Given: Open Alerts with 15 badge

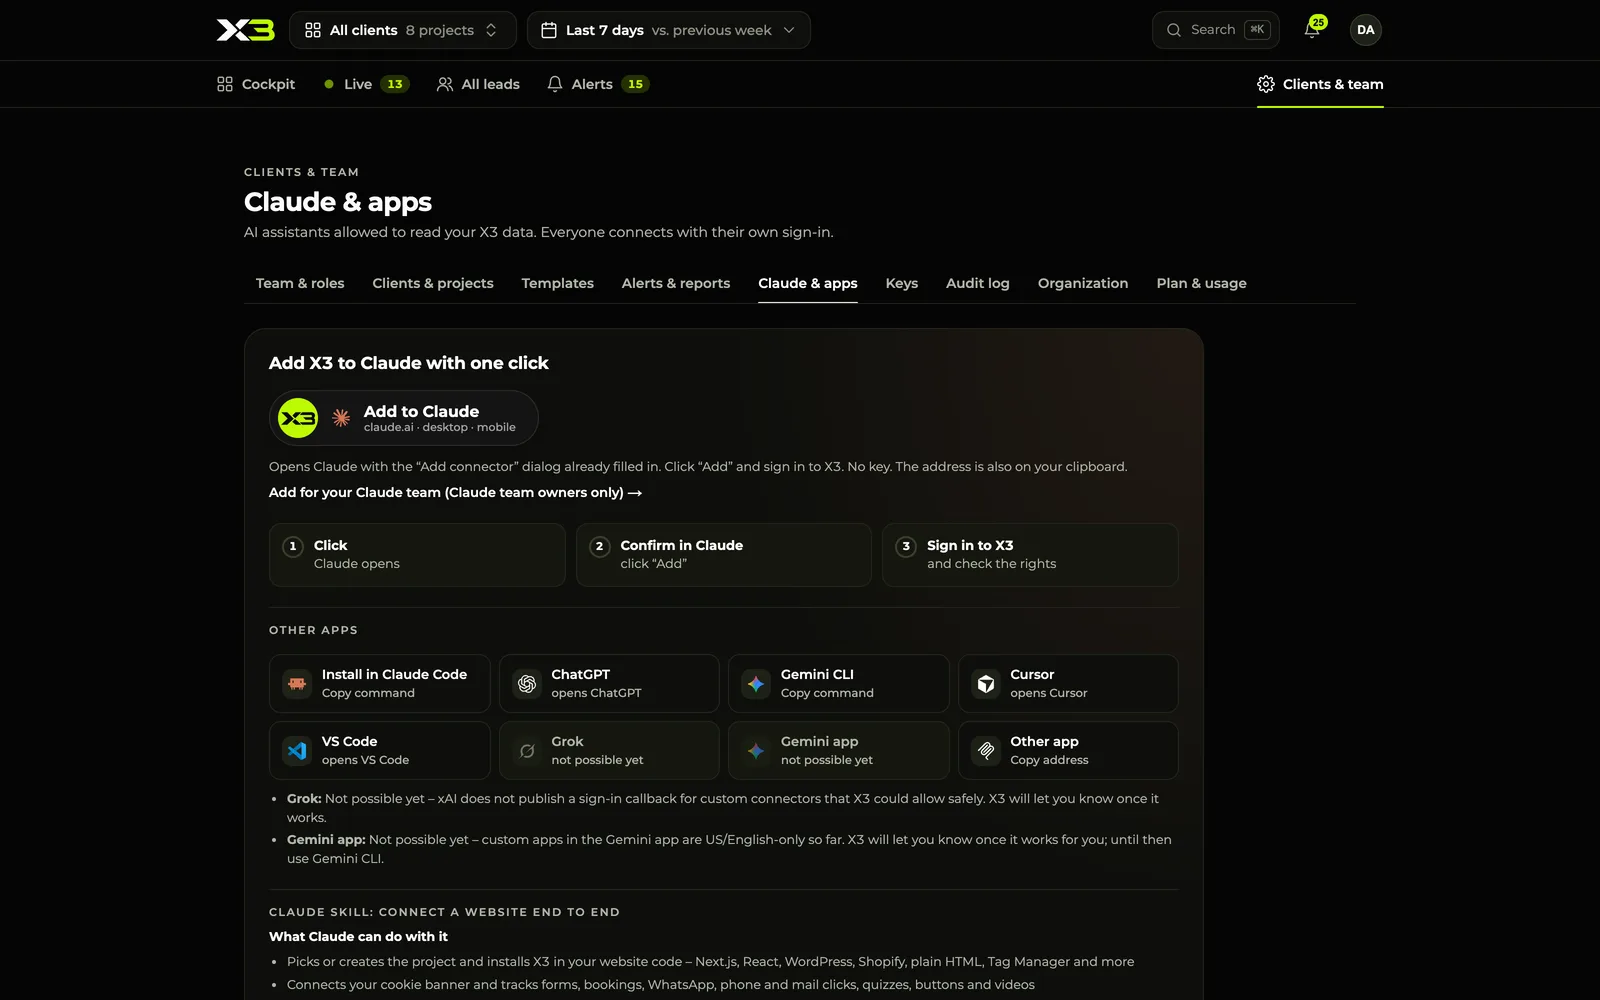Looking at the screenshot, I should click(598, 84).
